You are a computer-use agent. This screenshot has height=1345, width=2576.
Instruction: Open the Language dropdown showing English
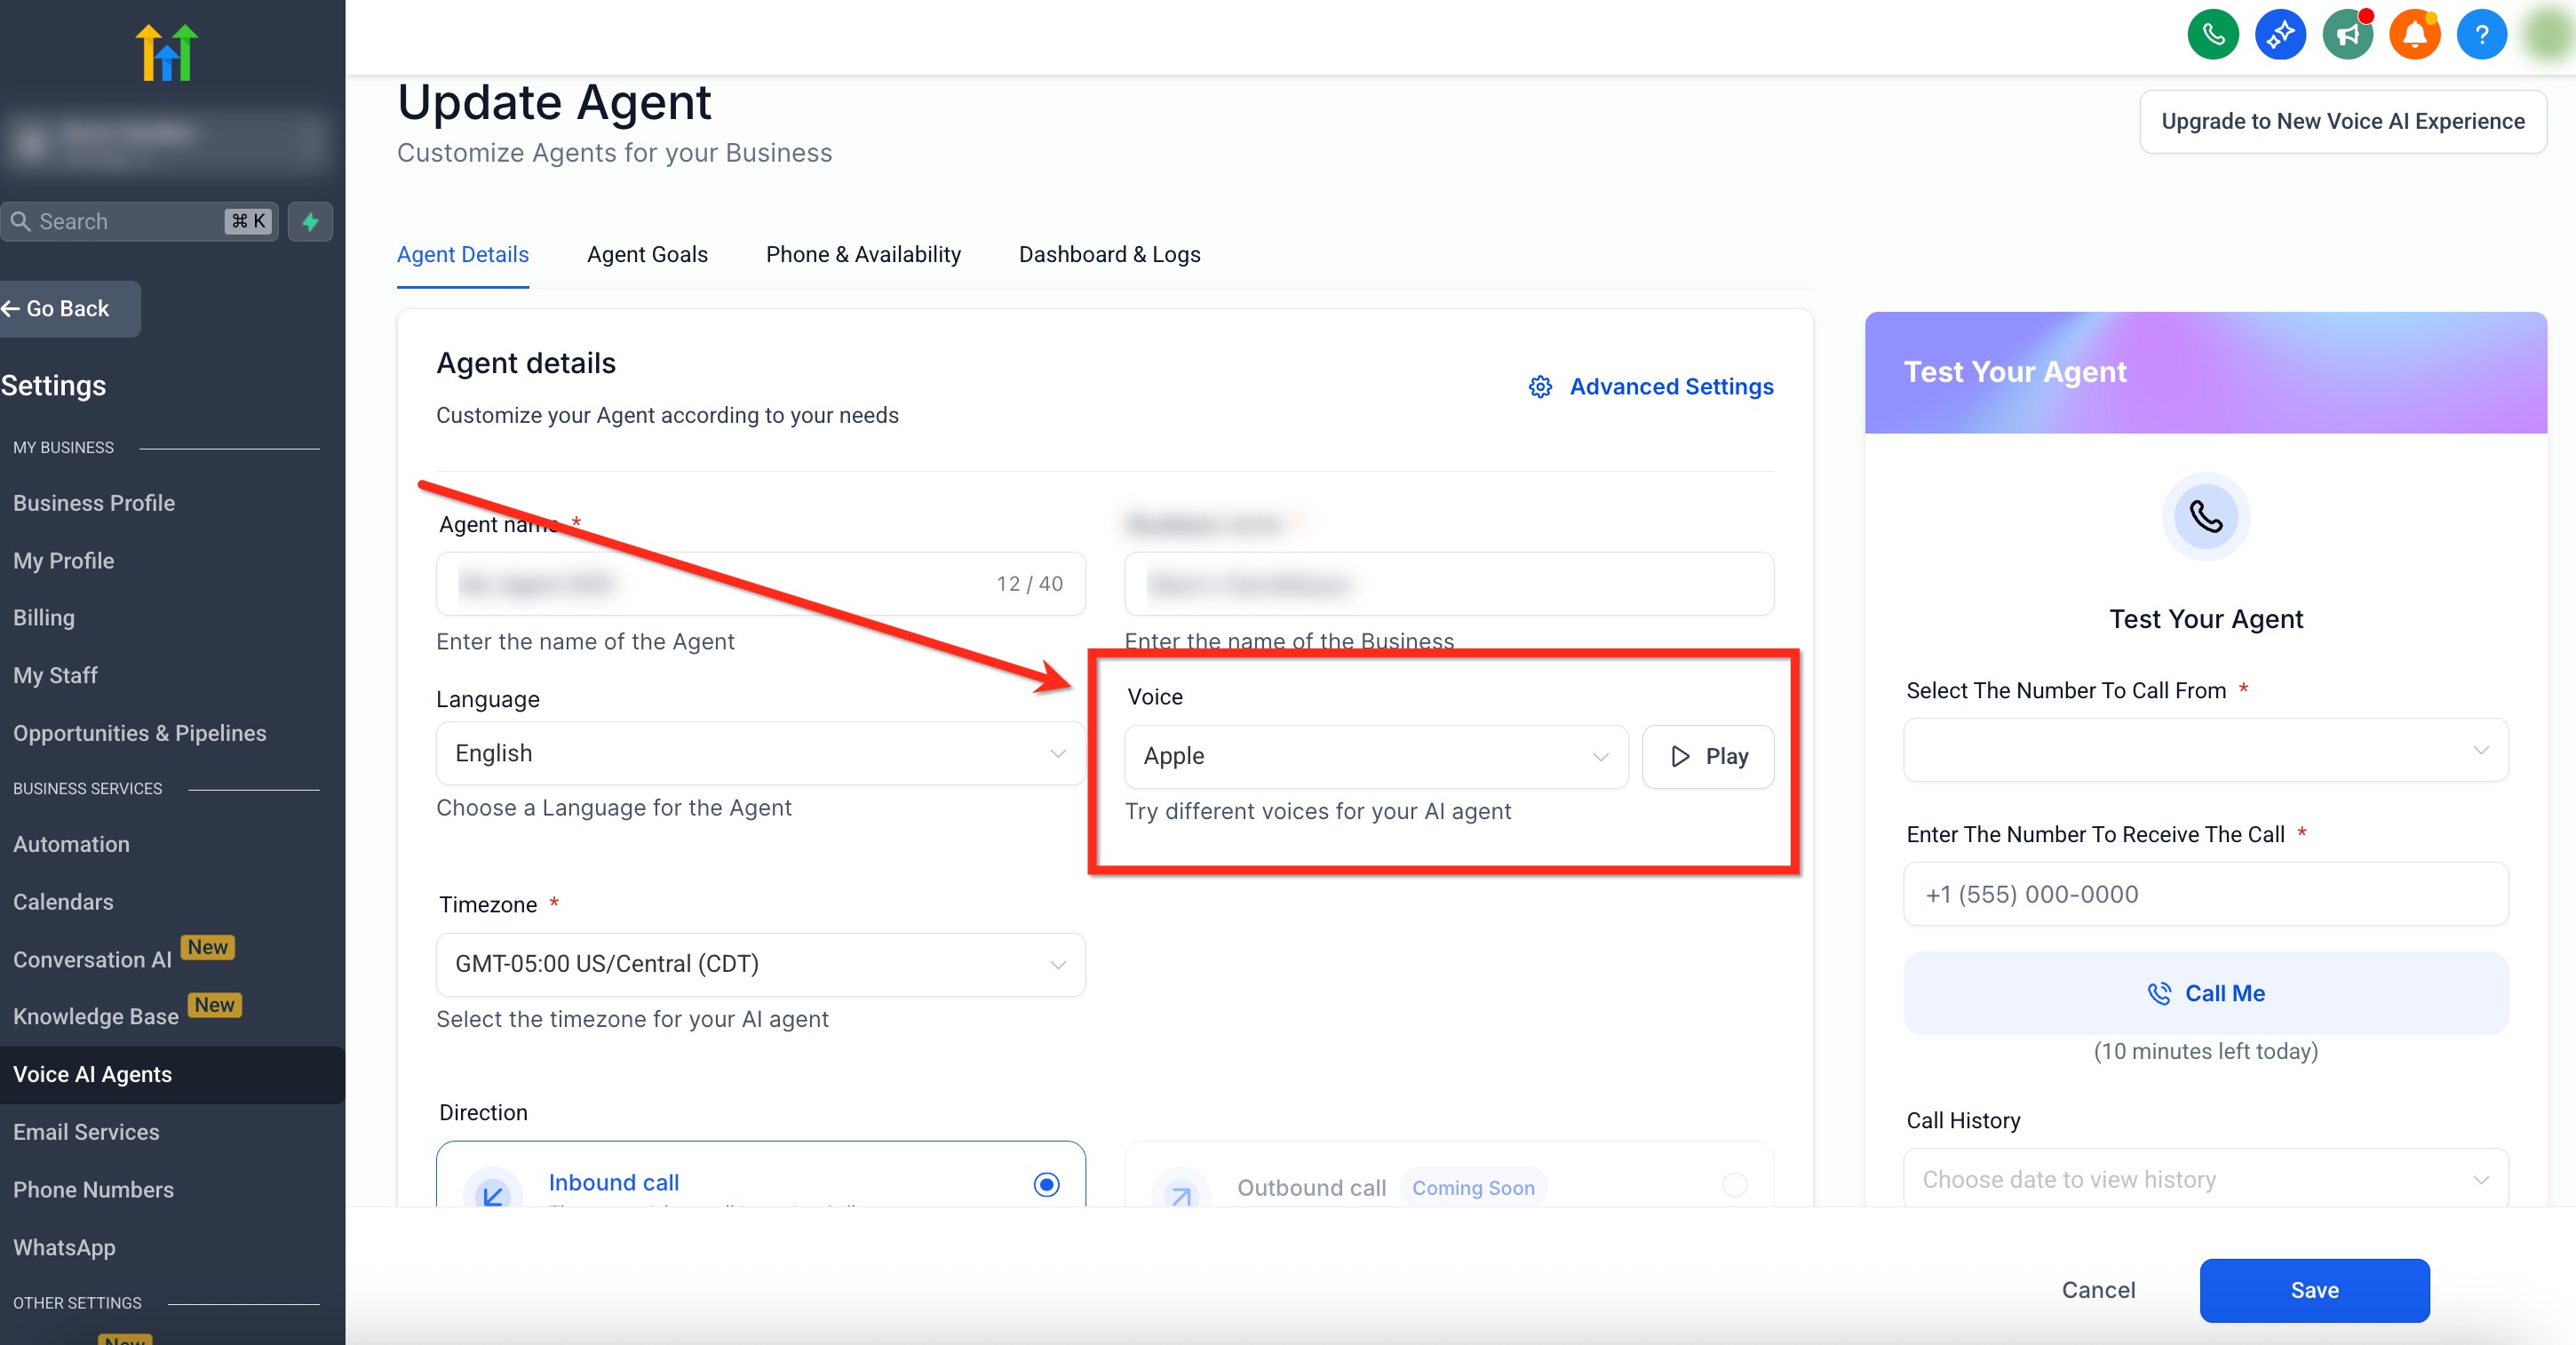pyautogui.click(x=760, y=753)
